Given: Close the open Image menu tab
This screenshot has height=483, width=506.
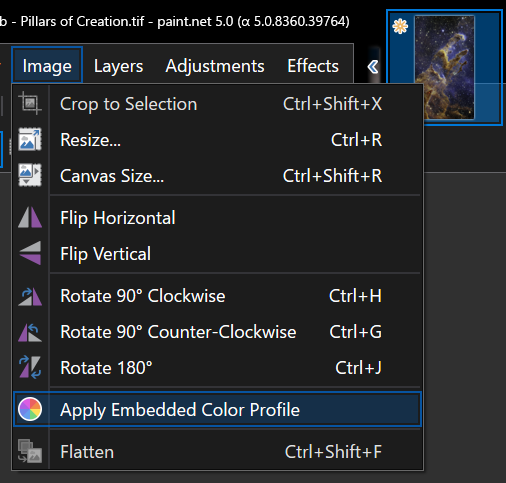Looking at the screenshot, I should (x=47, y=65).
